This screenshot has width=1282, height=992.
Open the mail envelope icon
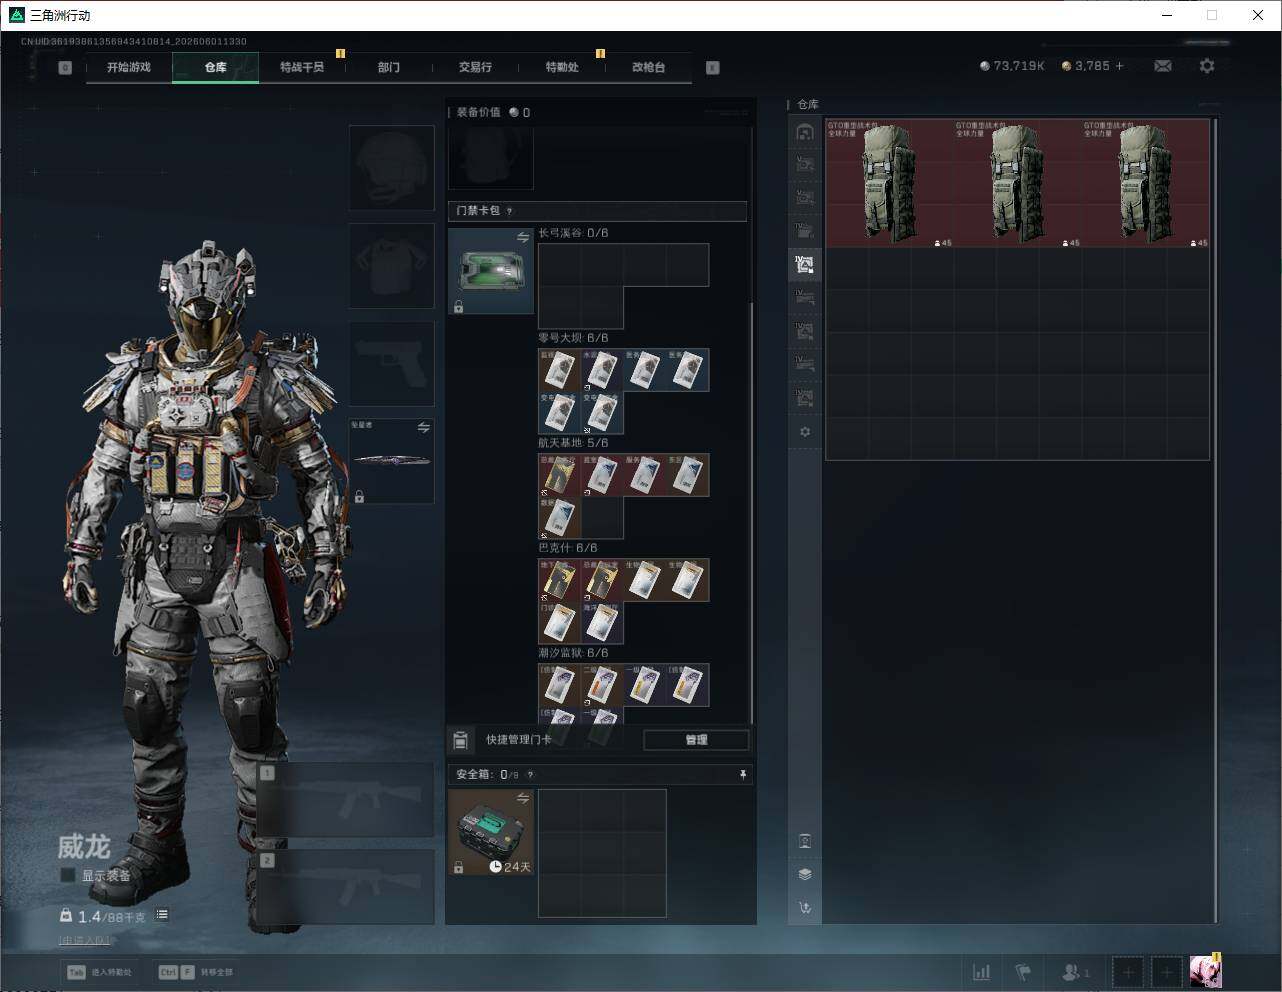1163,66
